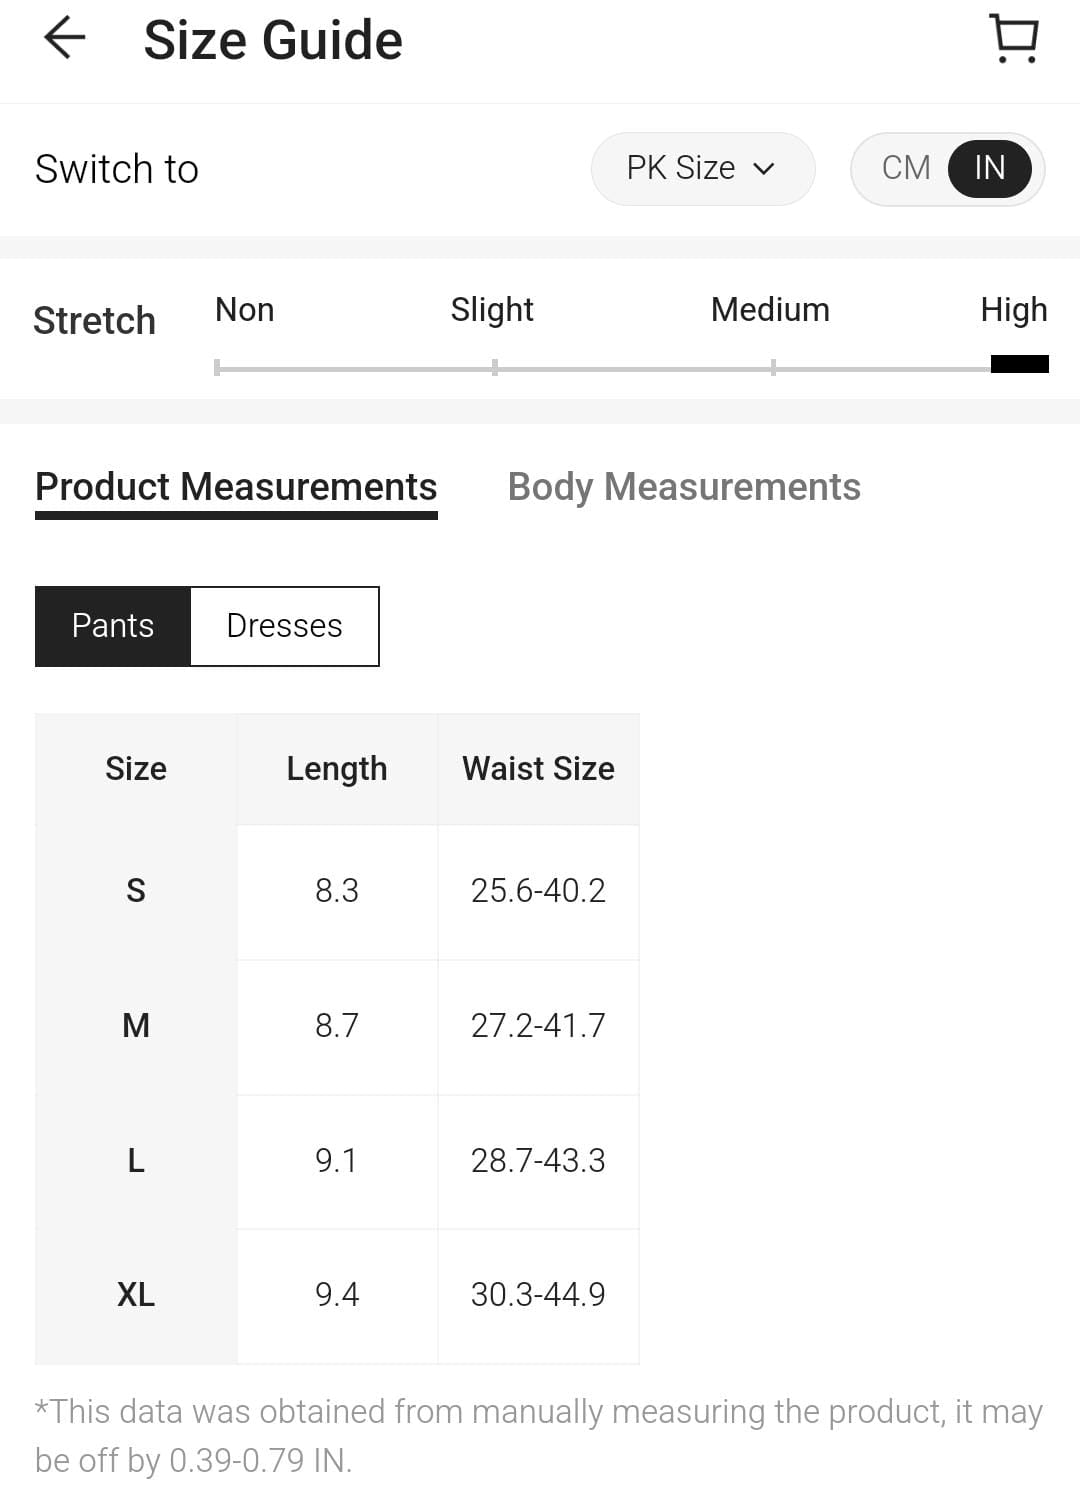The image size is (1080, 1507).
Task: Click the High stretch indicator bar
Action: pyautogui.click(x=1019, y=365)
